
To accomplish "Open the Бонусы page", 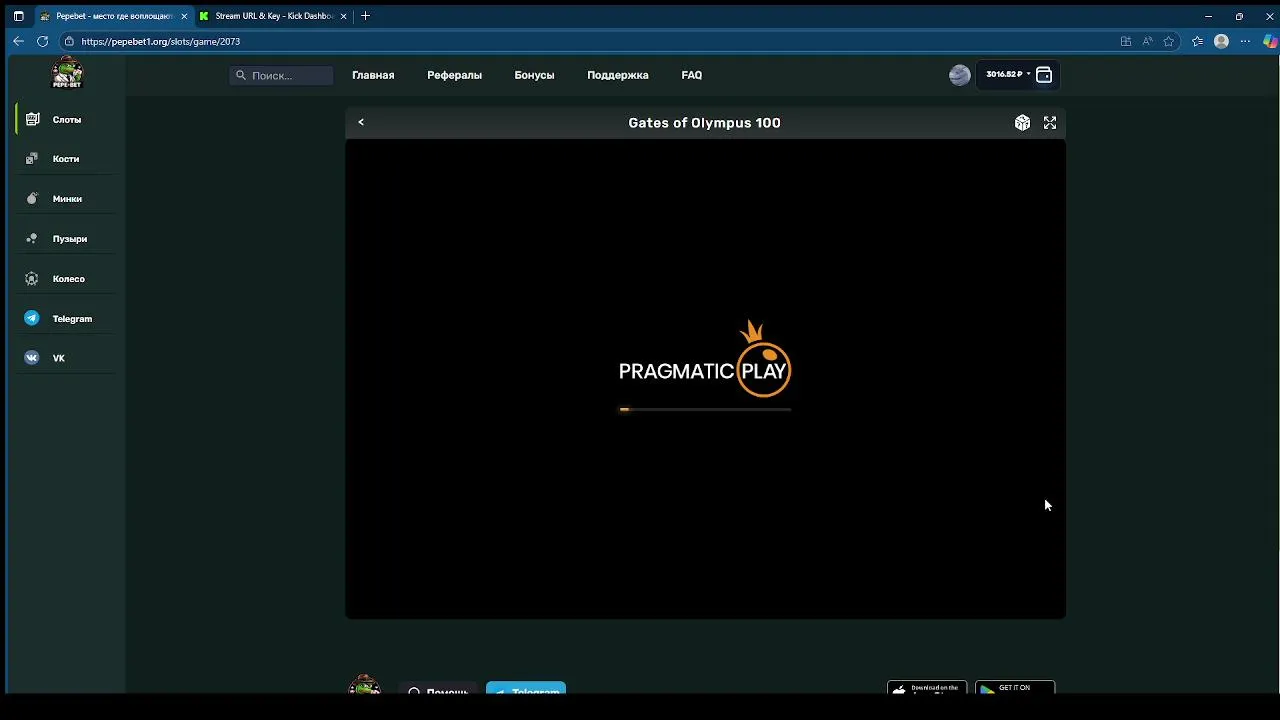I will [x=534, y=75].
